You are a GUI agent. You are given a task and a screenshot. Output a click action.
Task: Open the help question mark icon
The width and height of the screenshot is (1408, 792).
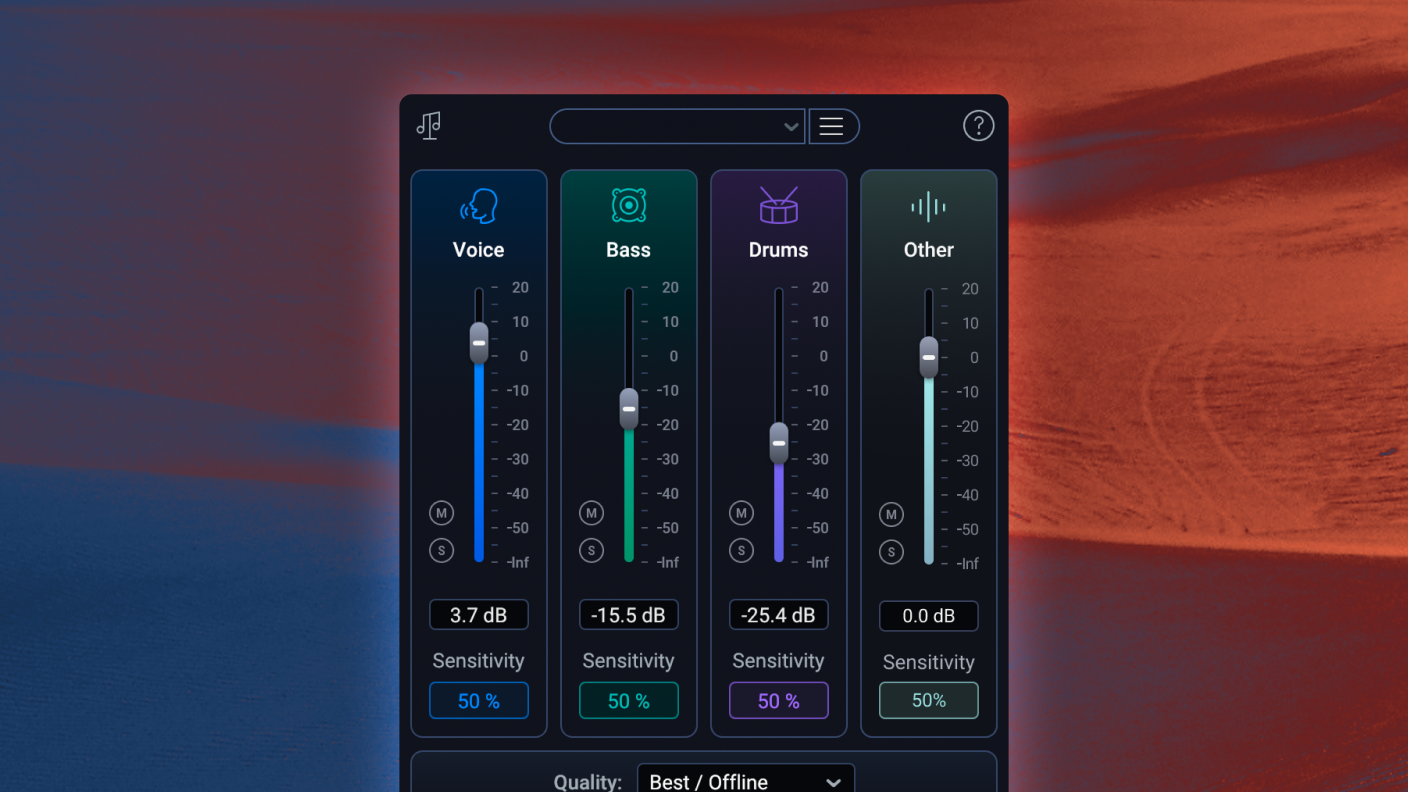[x=978, y=126]
